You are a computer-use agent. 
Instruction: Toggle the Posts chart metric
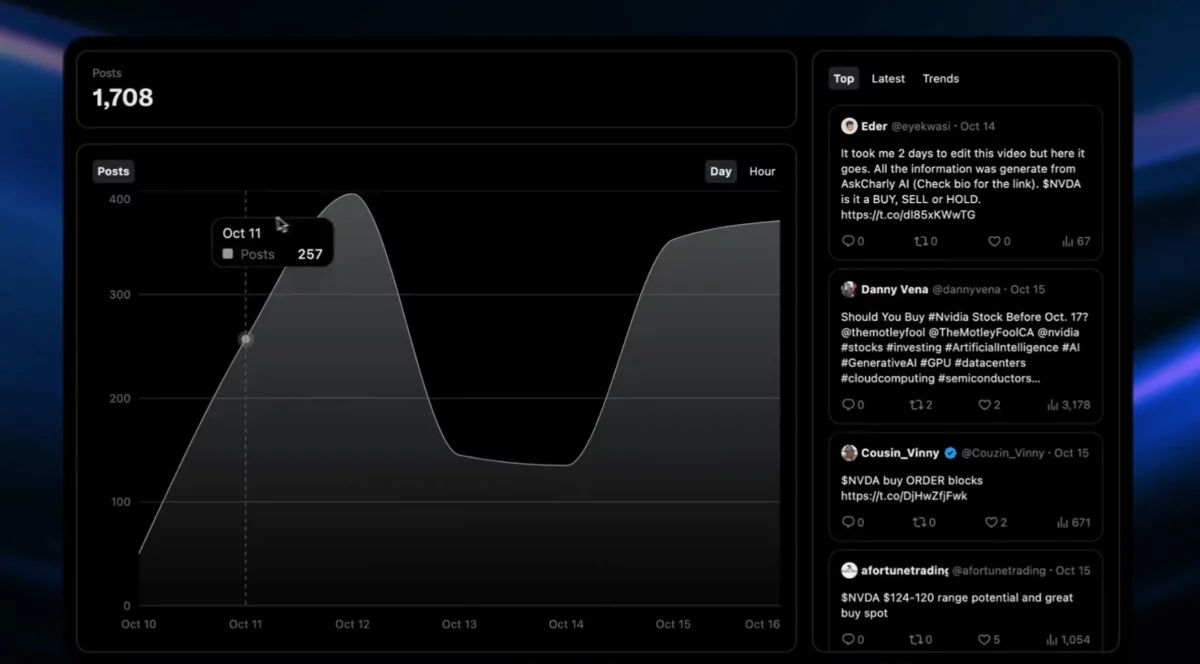coord(113,171)
